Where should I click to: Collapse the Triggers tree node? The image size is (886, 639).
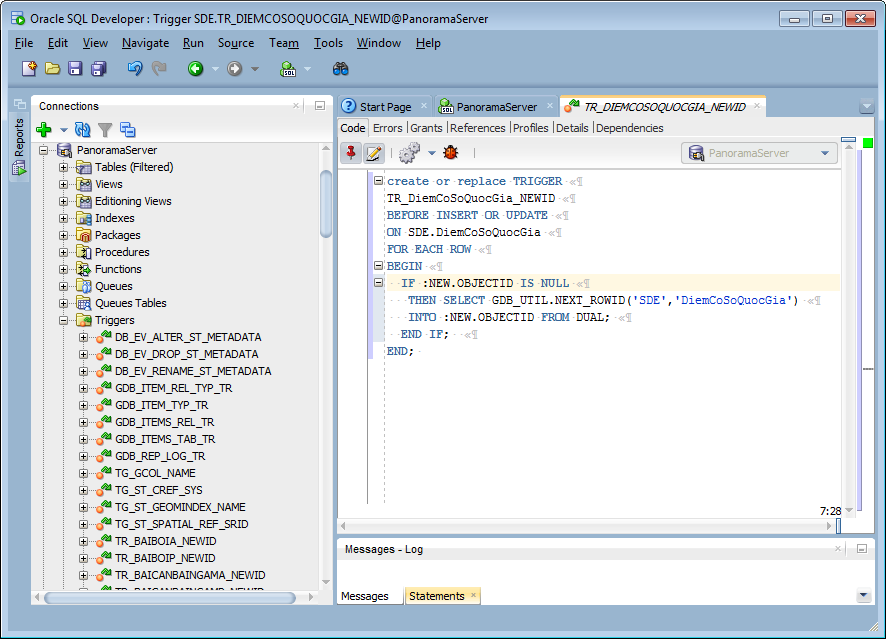point(64,320)
